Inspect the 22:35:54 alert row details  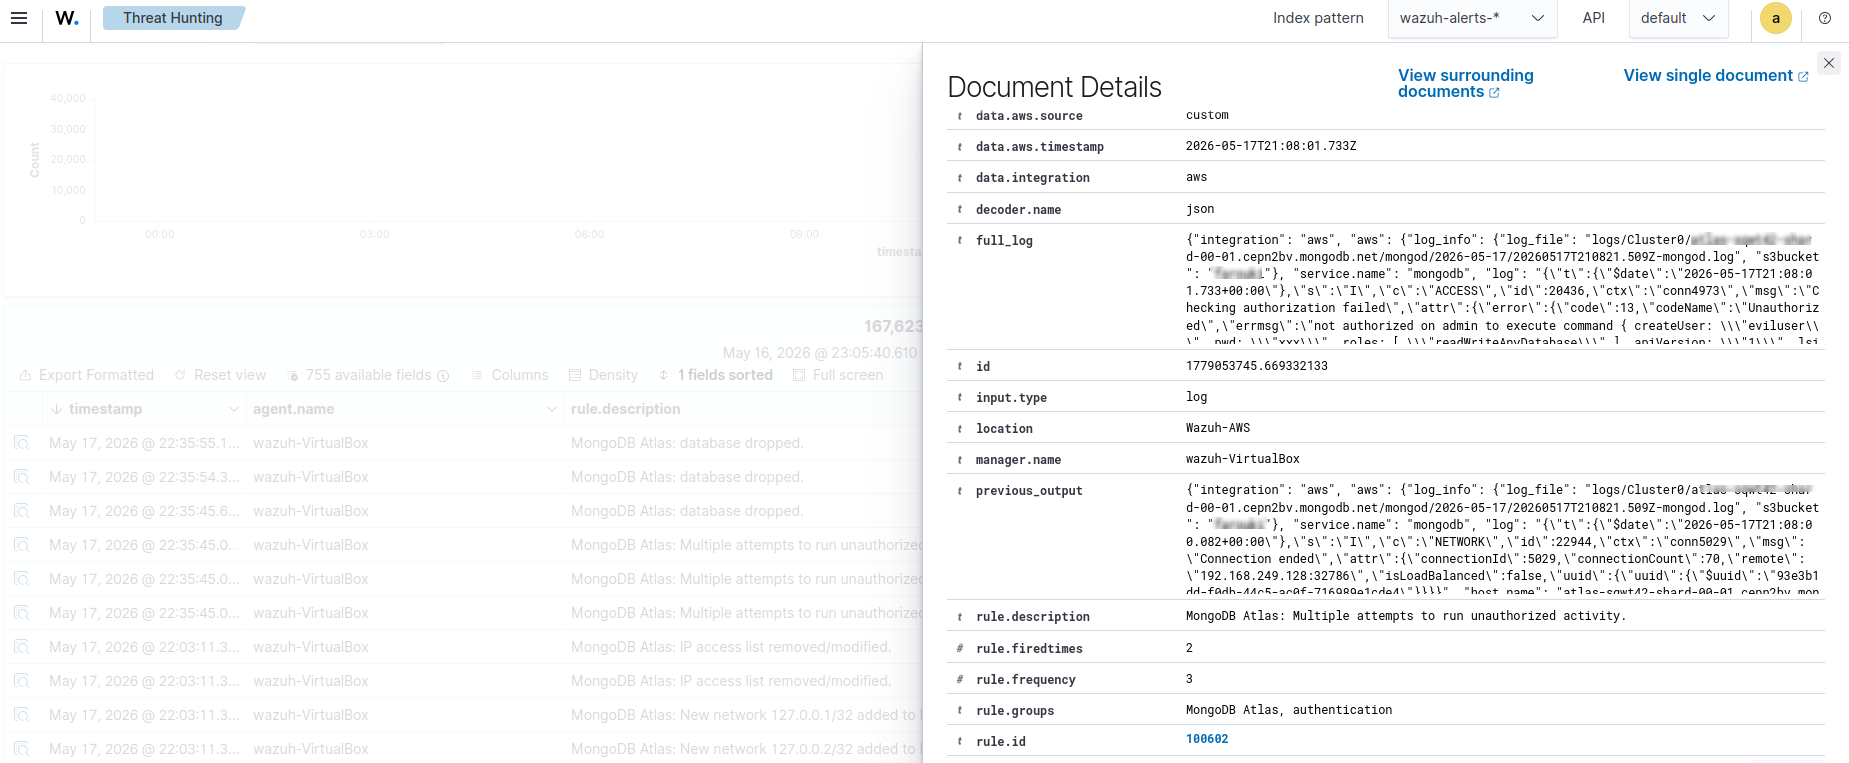21,477
